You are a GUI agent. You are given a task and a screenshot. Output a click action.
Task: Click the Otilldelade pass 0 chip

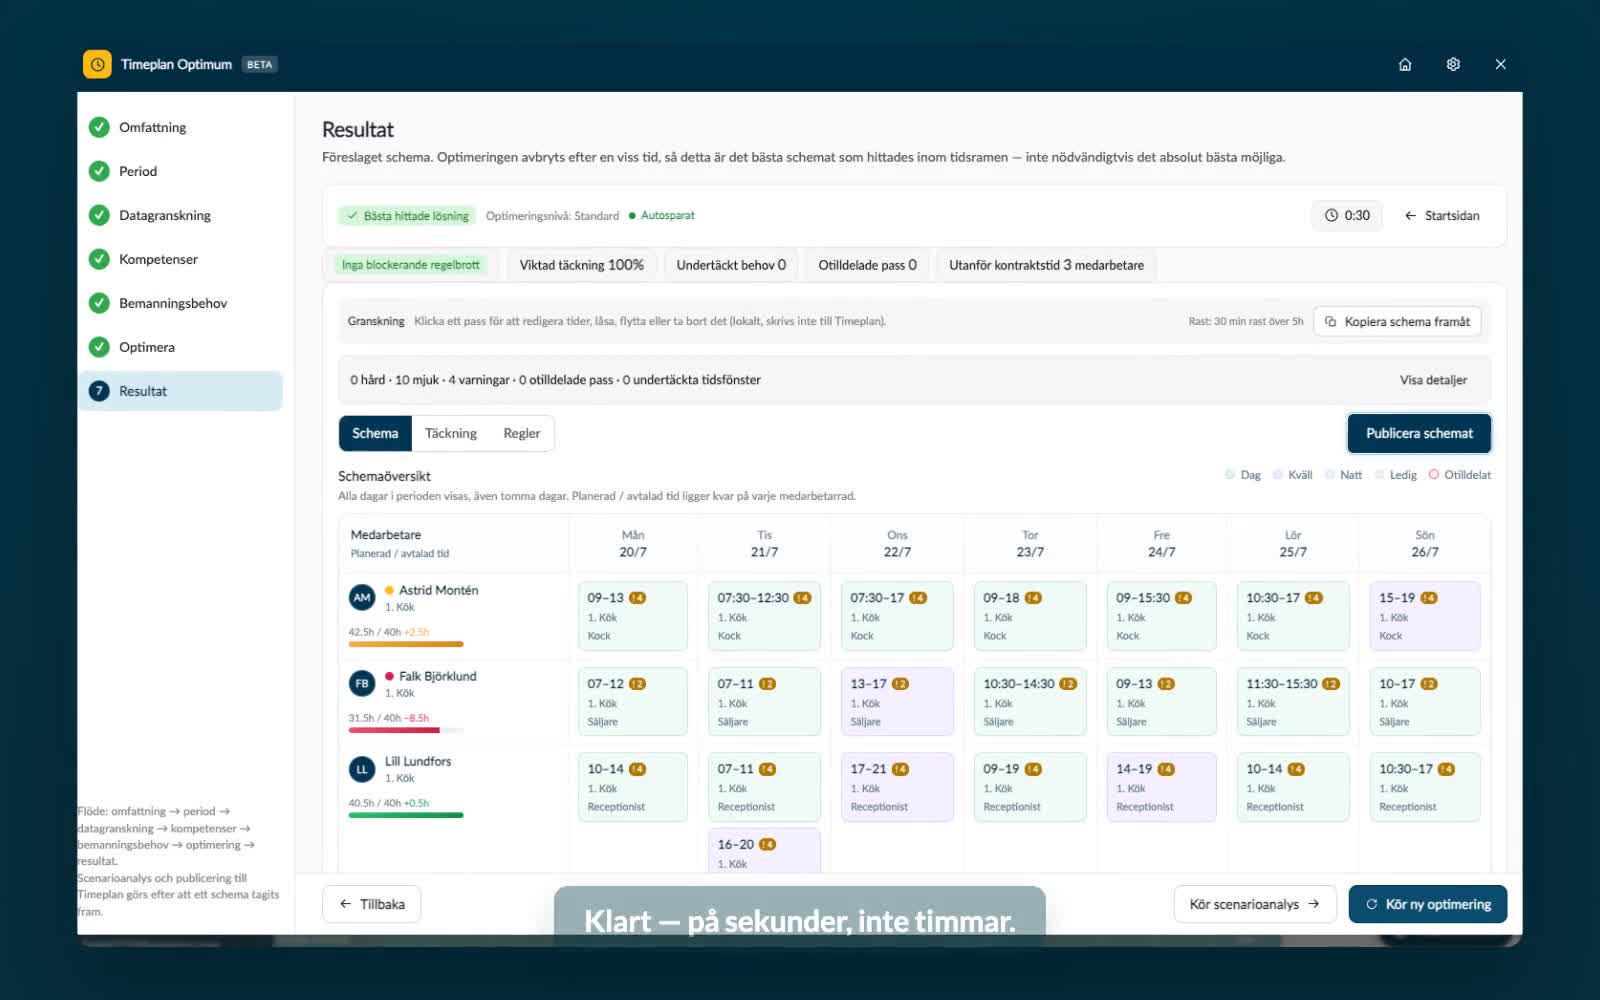pos(867,265)
